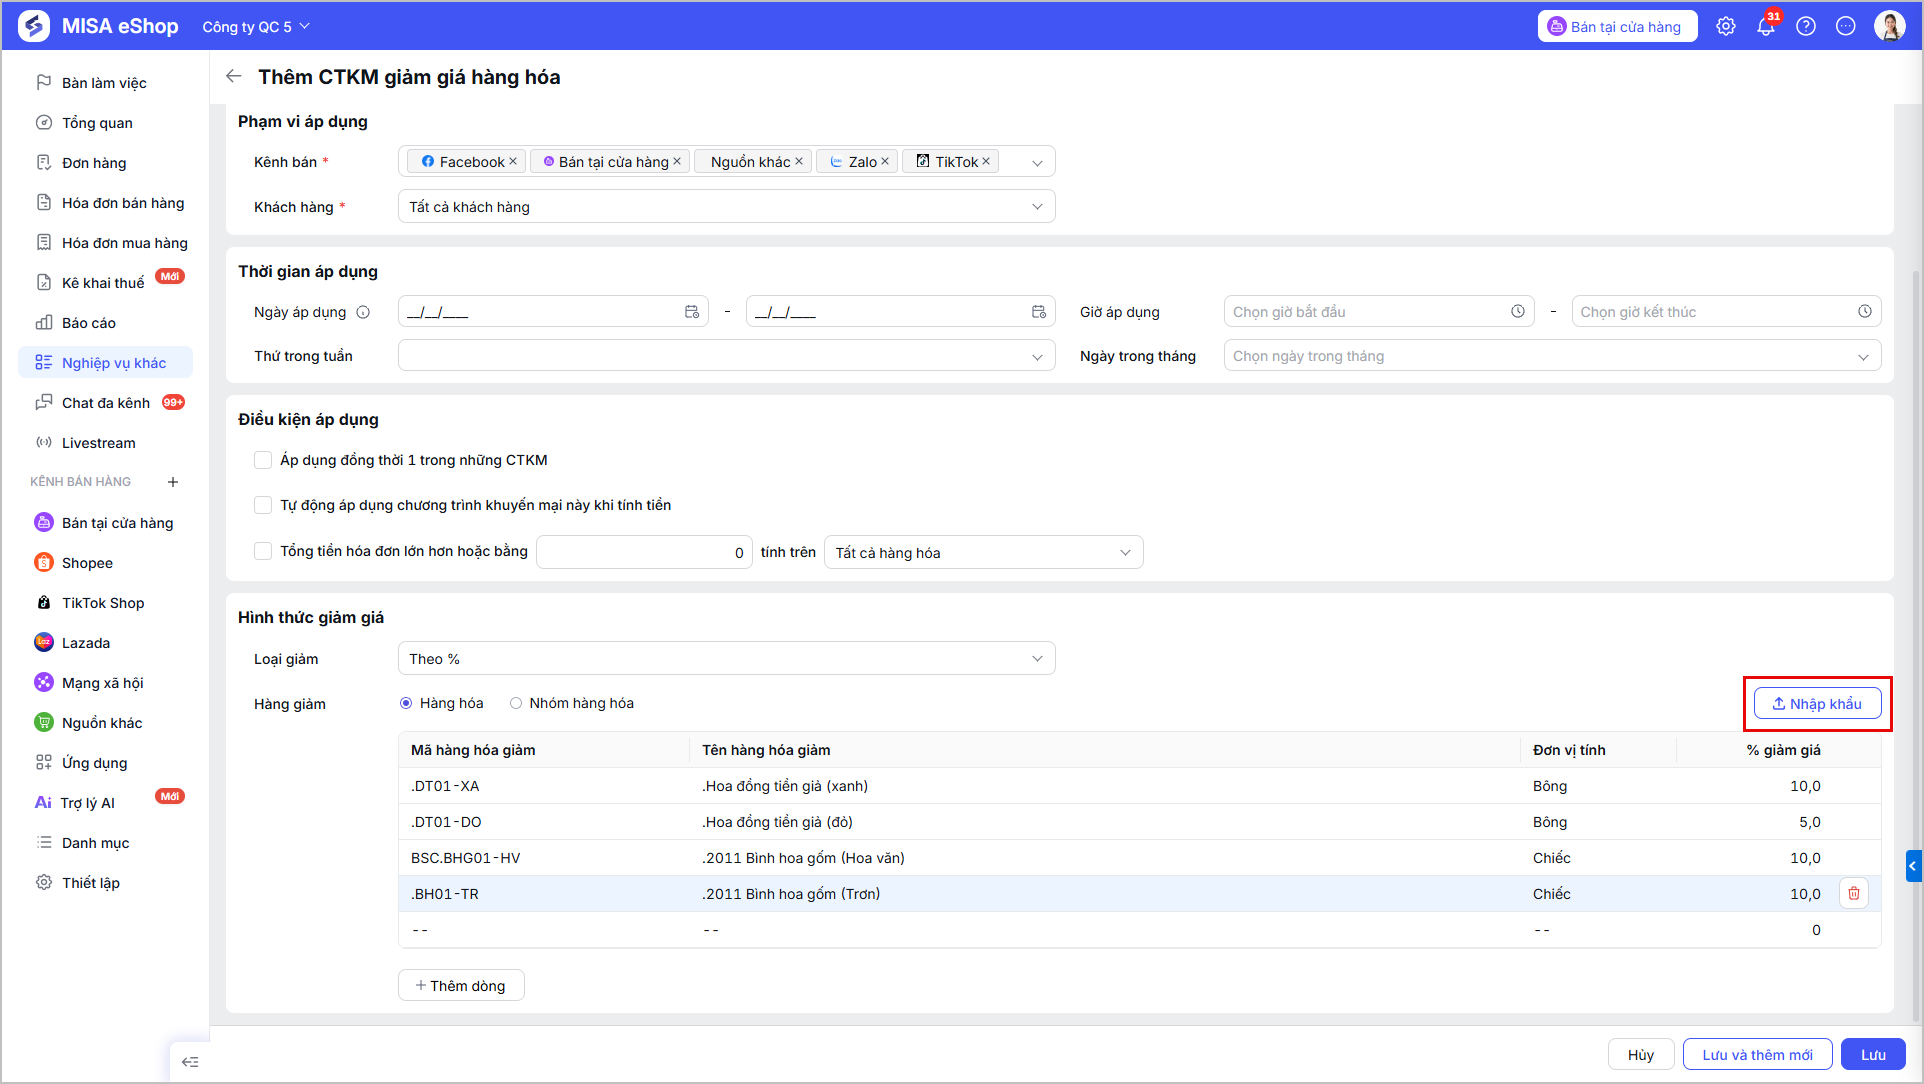1924x1084 pixels.
Task: Delete the .BH01-TR row with trash icon
Action: 1854,893
